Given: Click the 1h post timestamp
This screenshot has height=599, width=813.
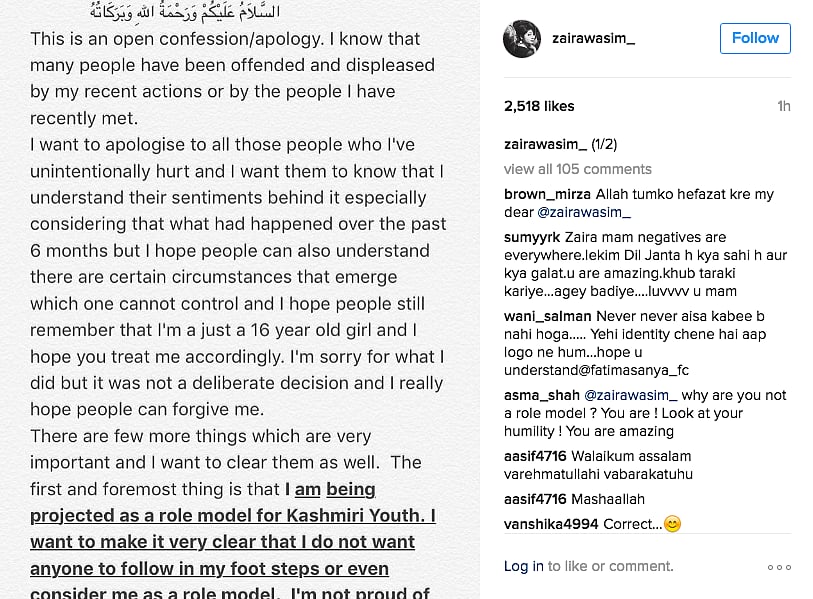Looking at the screenshot, I should pyautogui.click(x=783, y=106).
